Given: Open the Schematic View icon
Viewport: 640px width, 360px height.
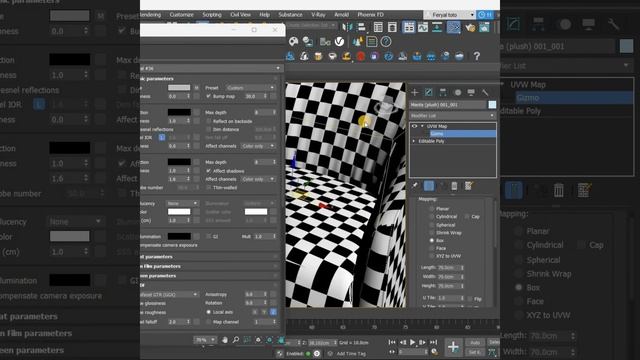Looking at the screenshot, I should click(x=437, y=27).
